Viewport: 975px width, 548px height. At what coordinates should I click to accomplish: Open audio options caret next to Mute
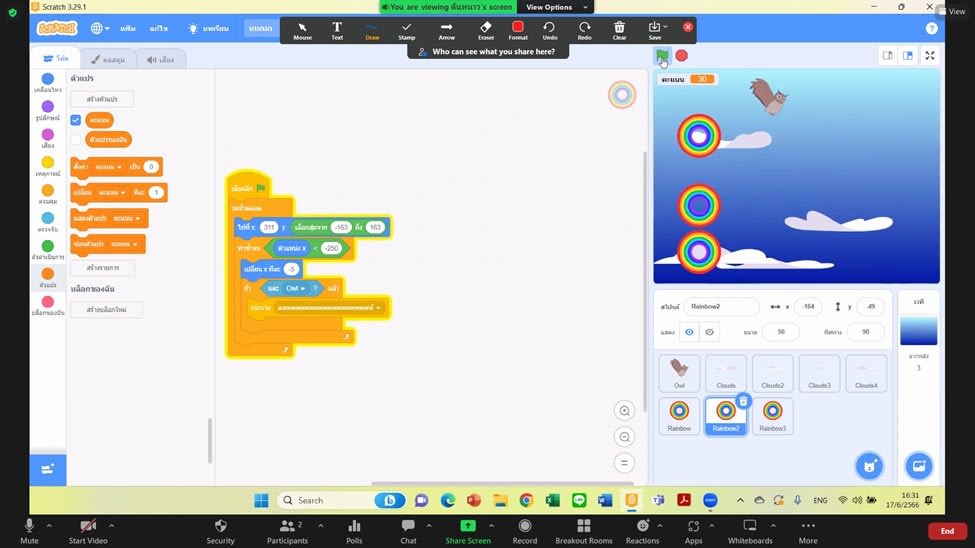point(49,526)
